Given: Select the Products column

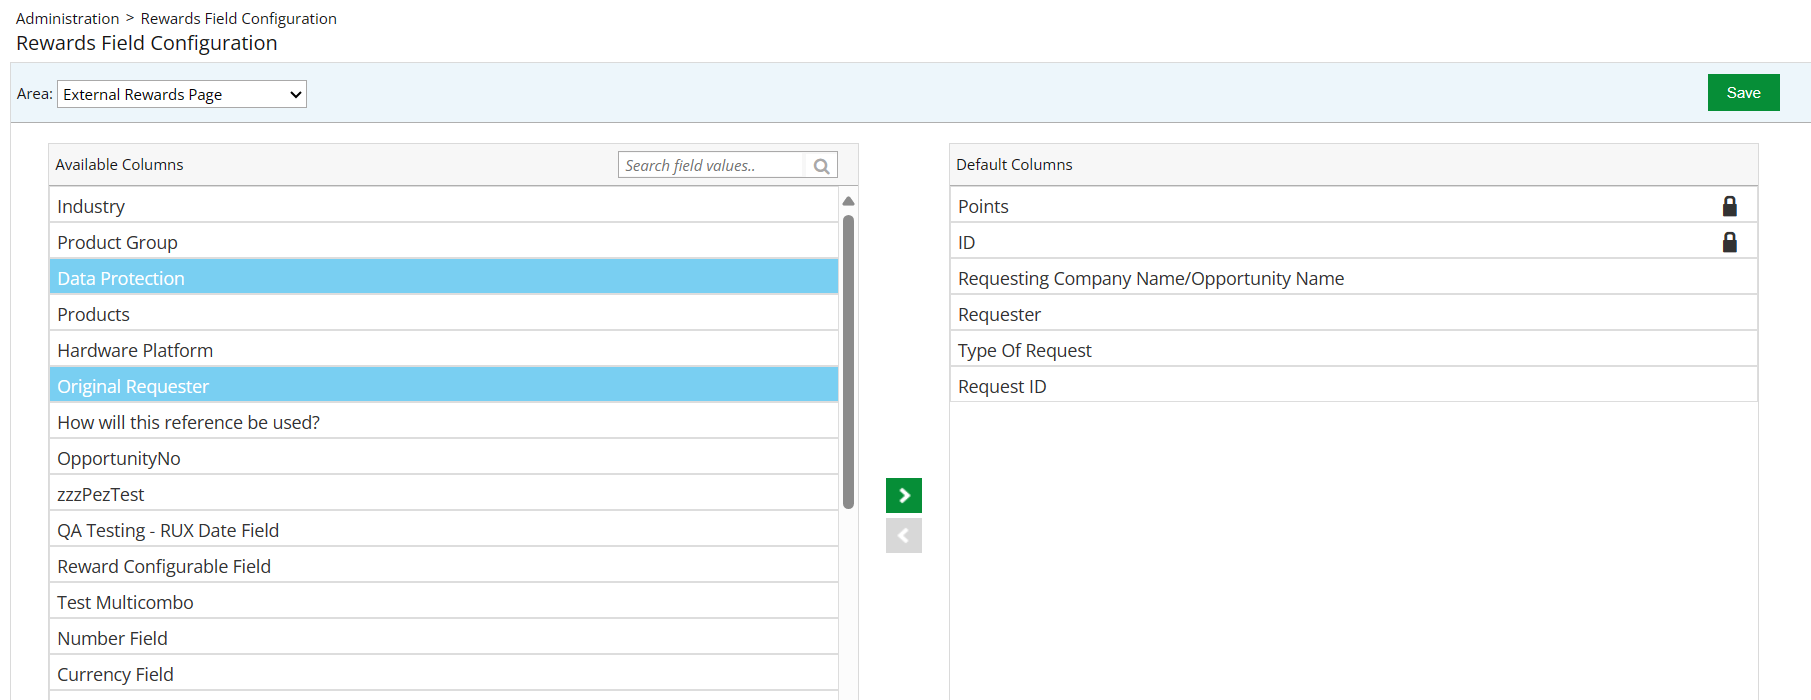Looking at the screenshot, I should pyautogui.click(x=444, y=313).
